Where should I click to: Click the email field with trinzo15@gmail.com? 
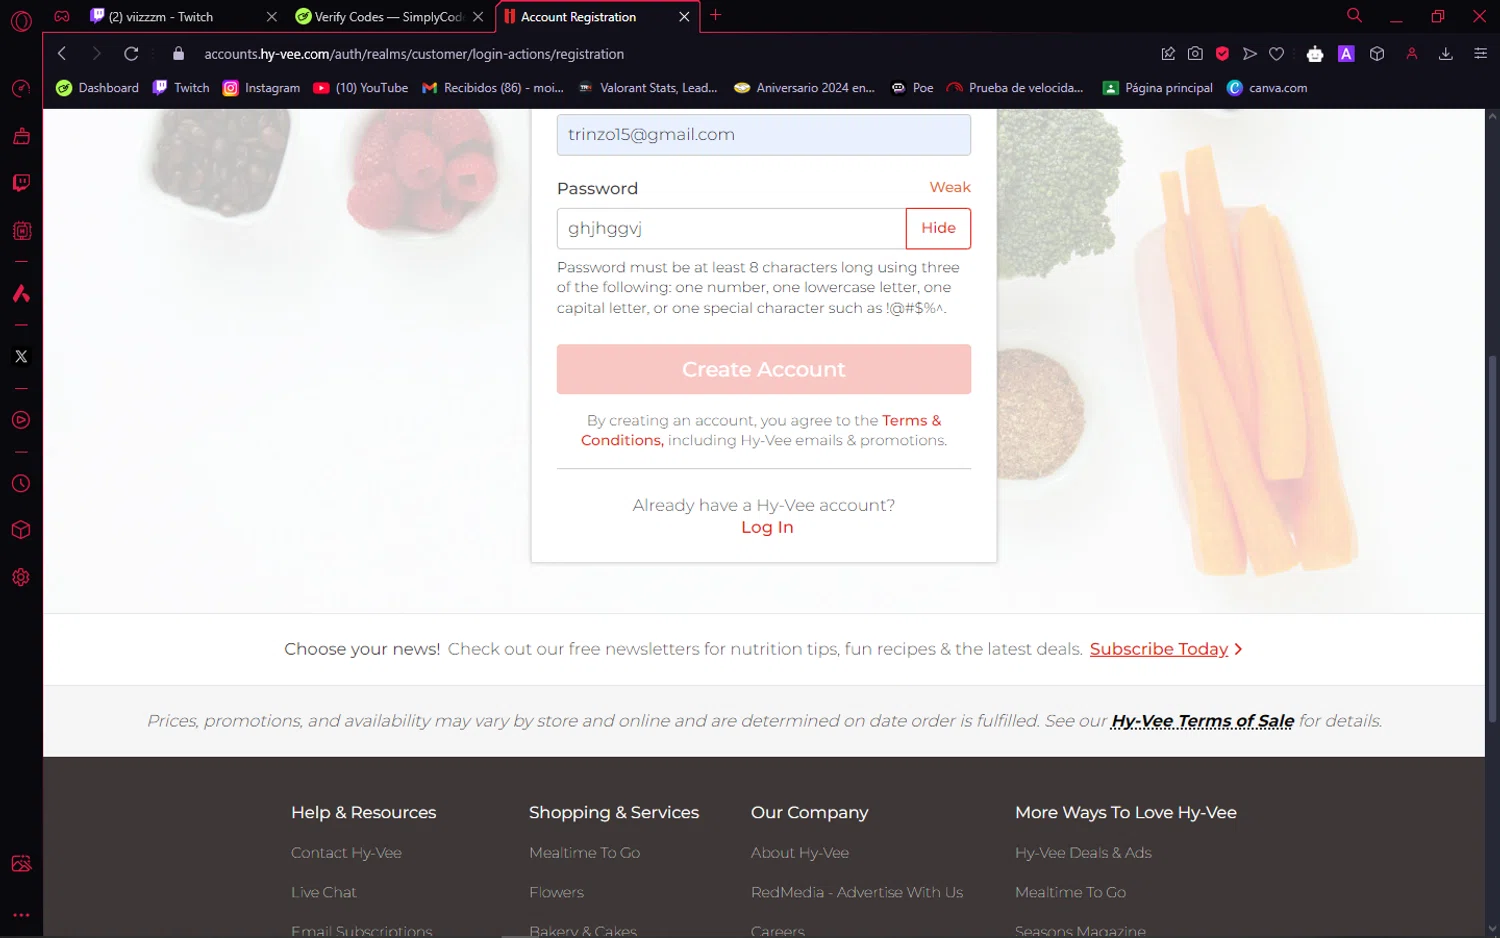click(x=764, y=134)
